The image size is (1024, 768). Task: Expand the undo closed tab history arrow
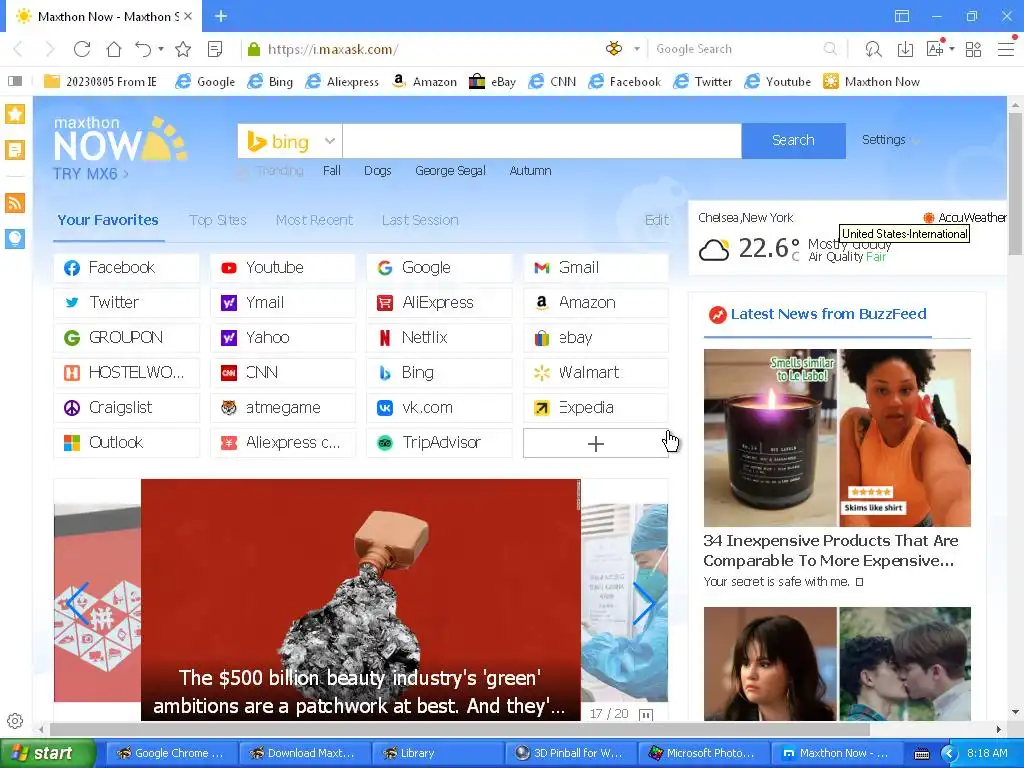[x=161, y=49]
